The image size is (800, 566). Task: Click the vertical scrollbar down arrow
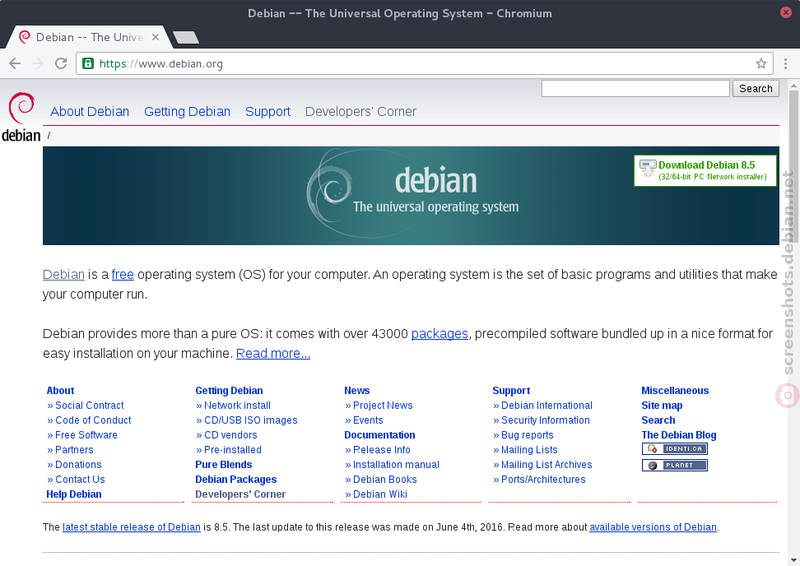tap(793, 560)
